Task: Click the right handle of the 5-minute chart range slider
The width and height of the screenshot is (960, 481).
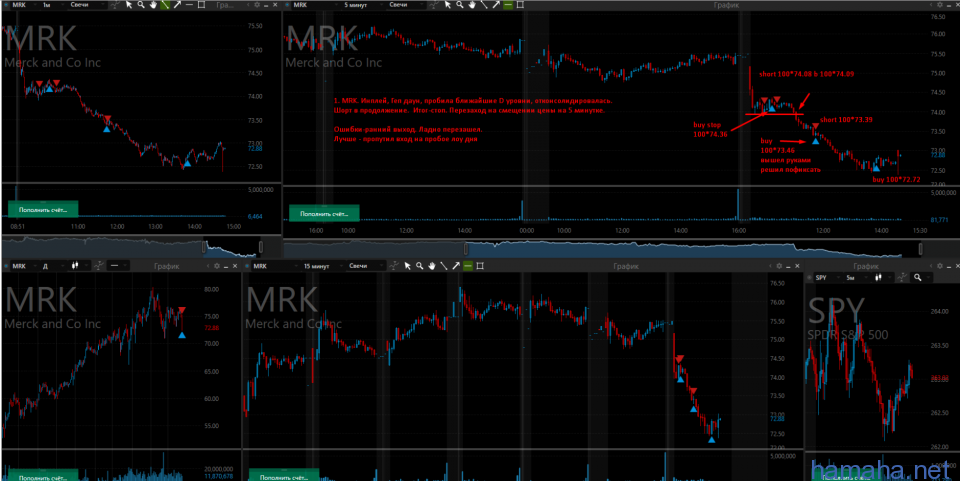Action: [x=921, y=249]
